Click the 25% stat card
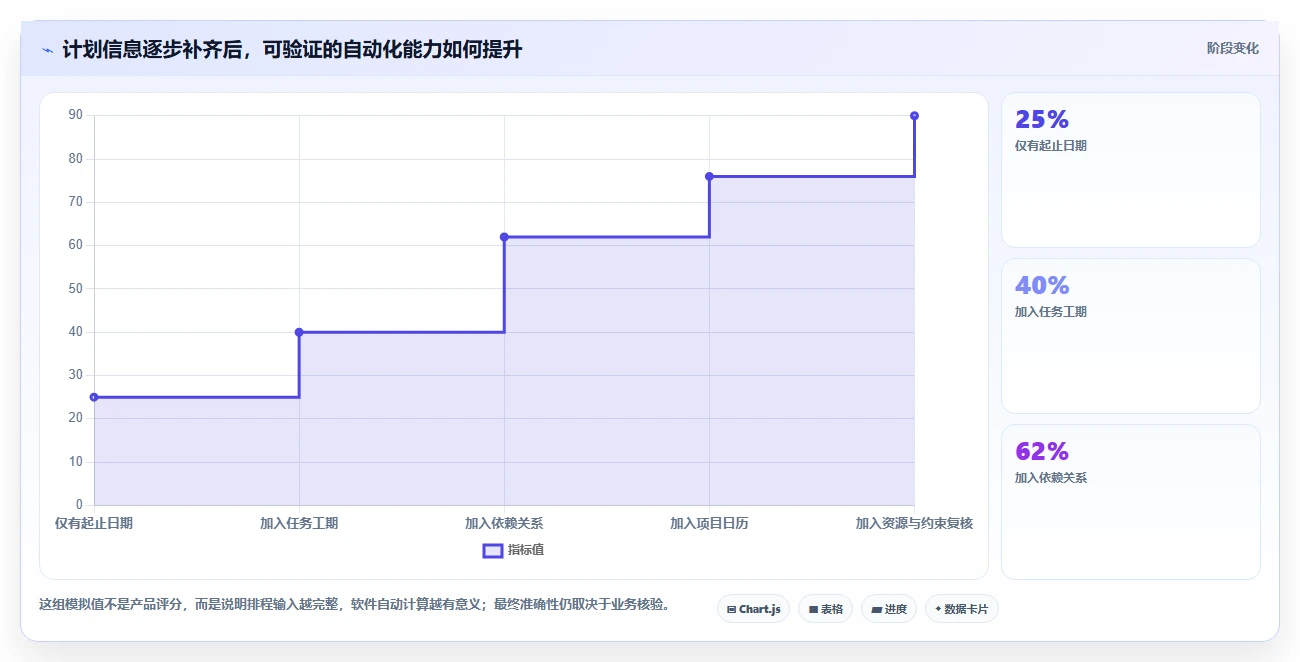 click(1130, 170)
